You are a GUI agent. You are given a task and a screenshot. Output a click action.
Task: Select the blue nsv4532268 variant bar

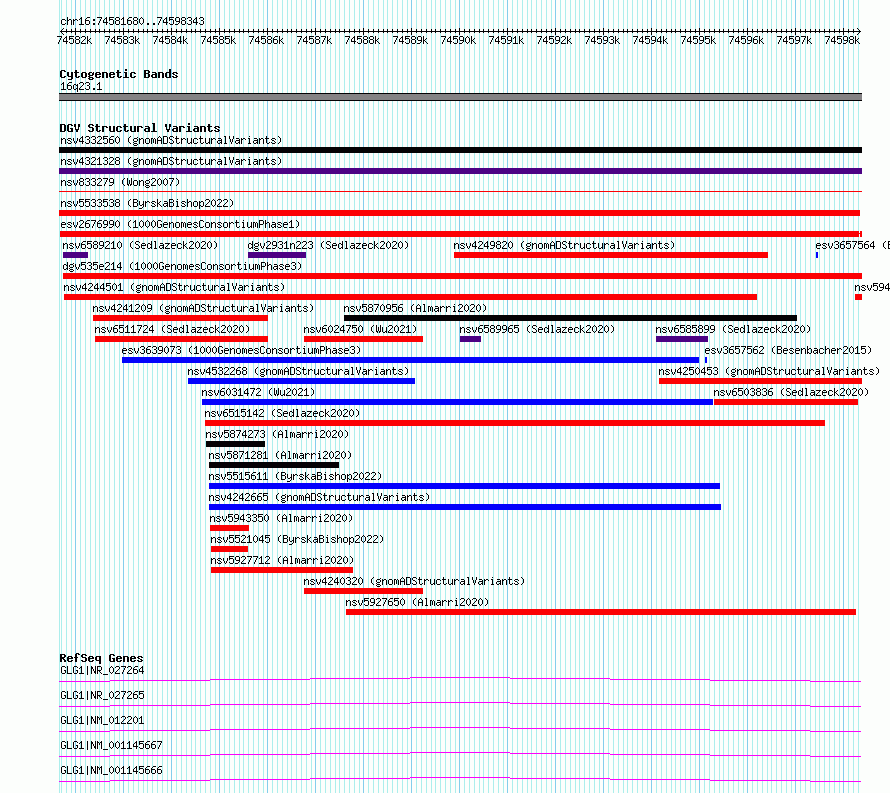coord(301,381)
